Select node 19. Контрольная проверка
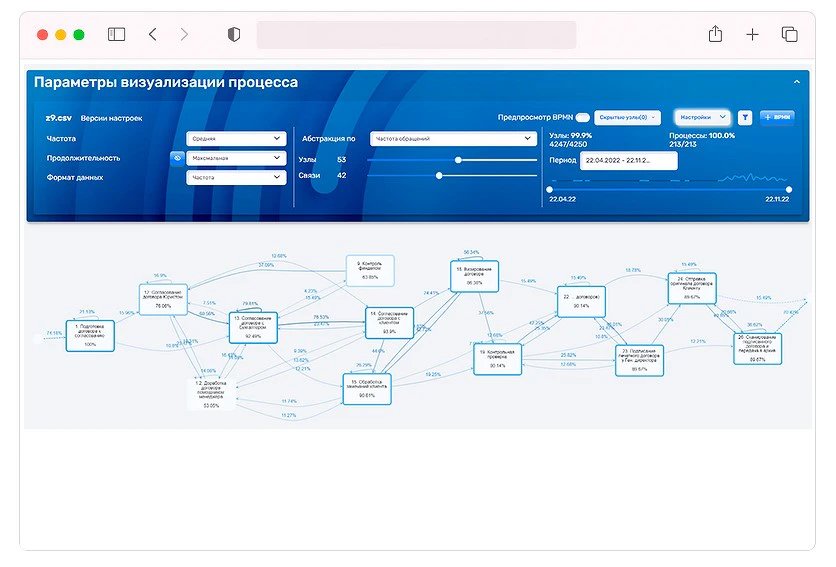 click(497, 359)
